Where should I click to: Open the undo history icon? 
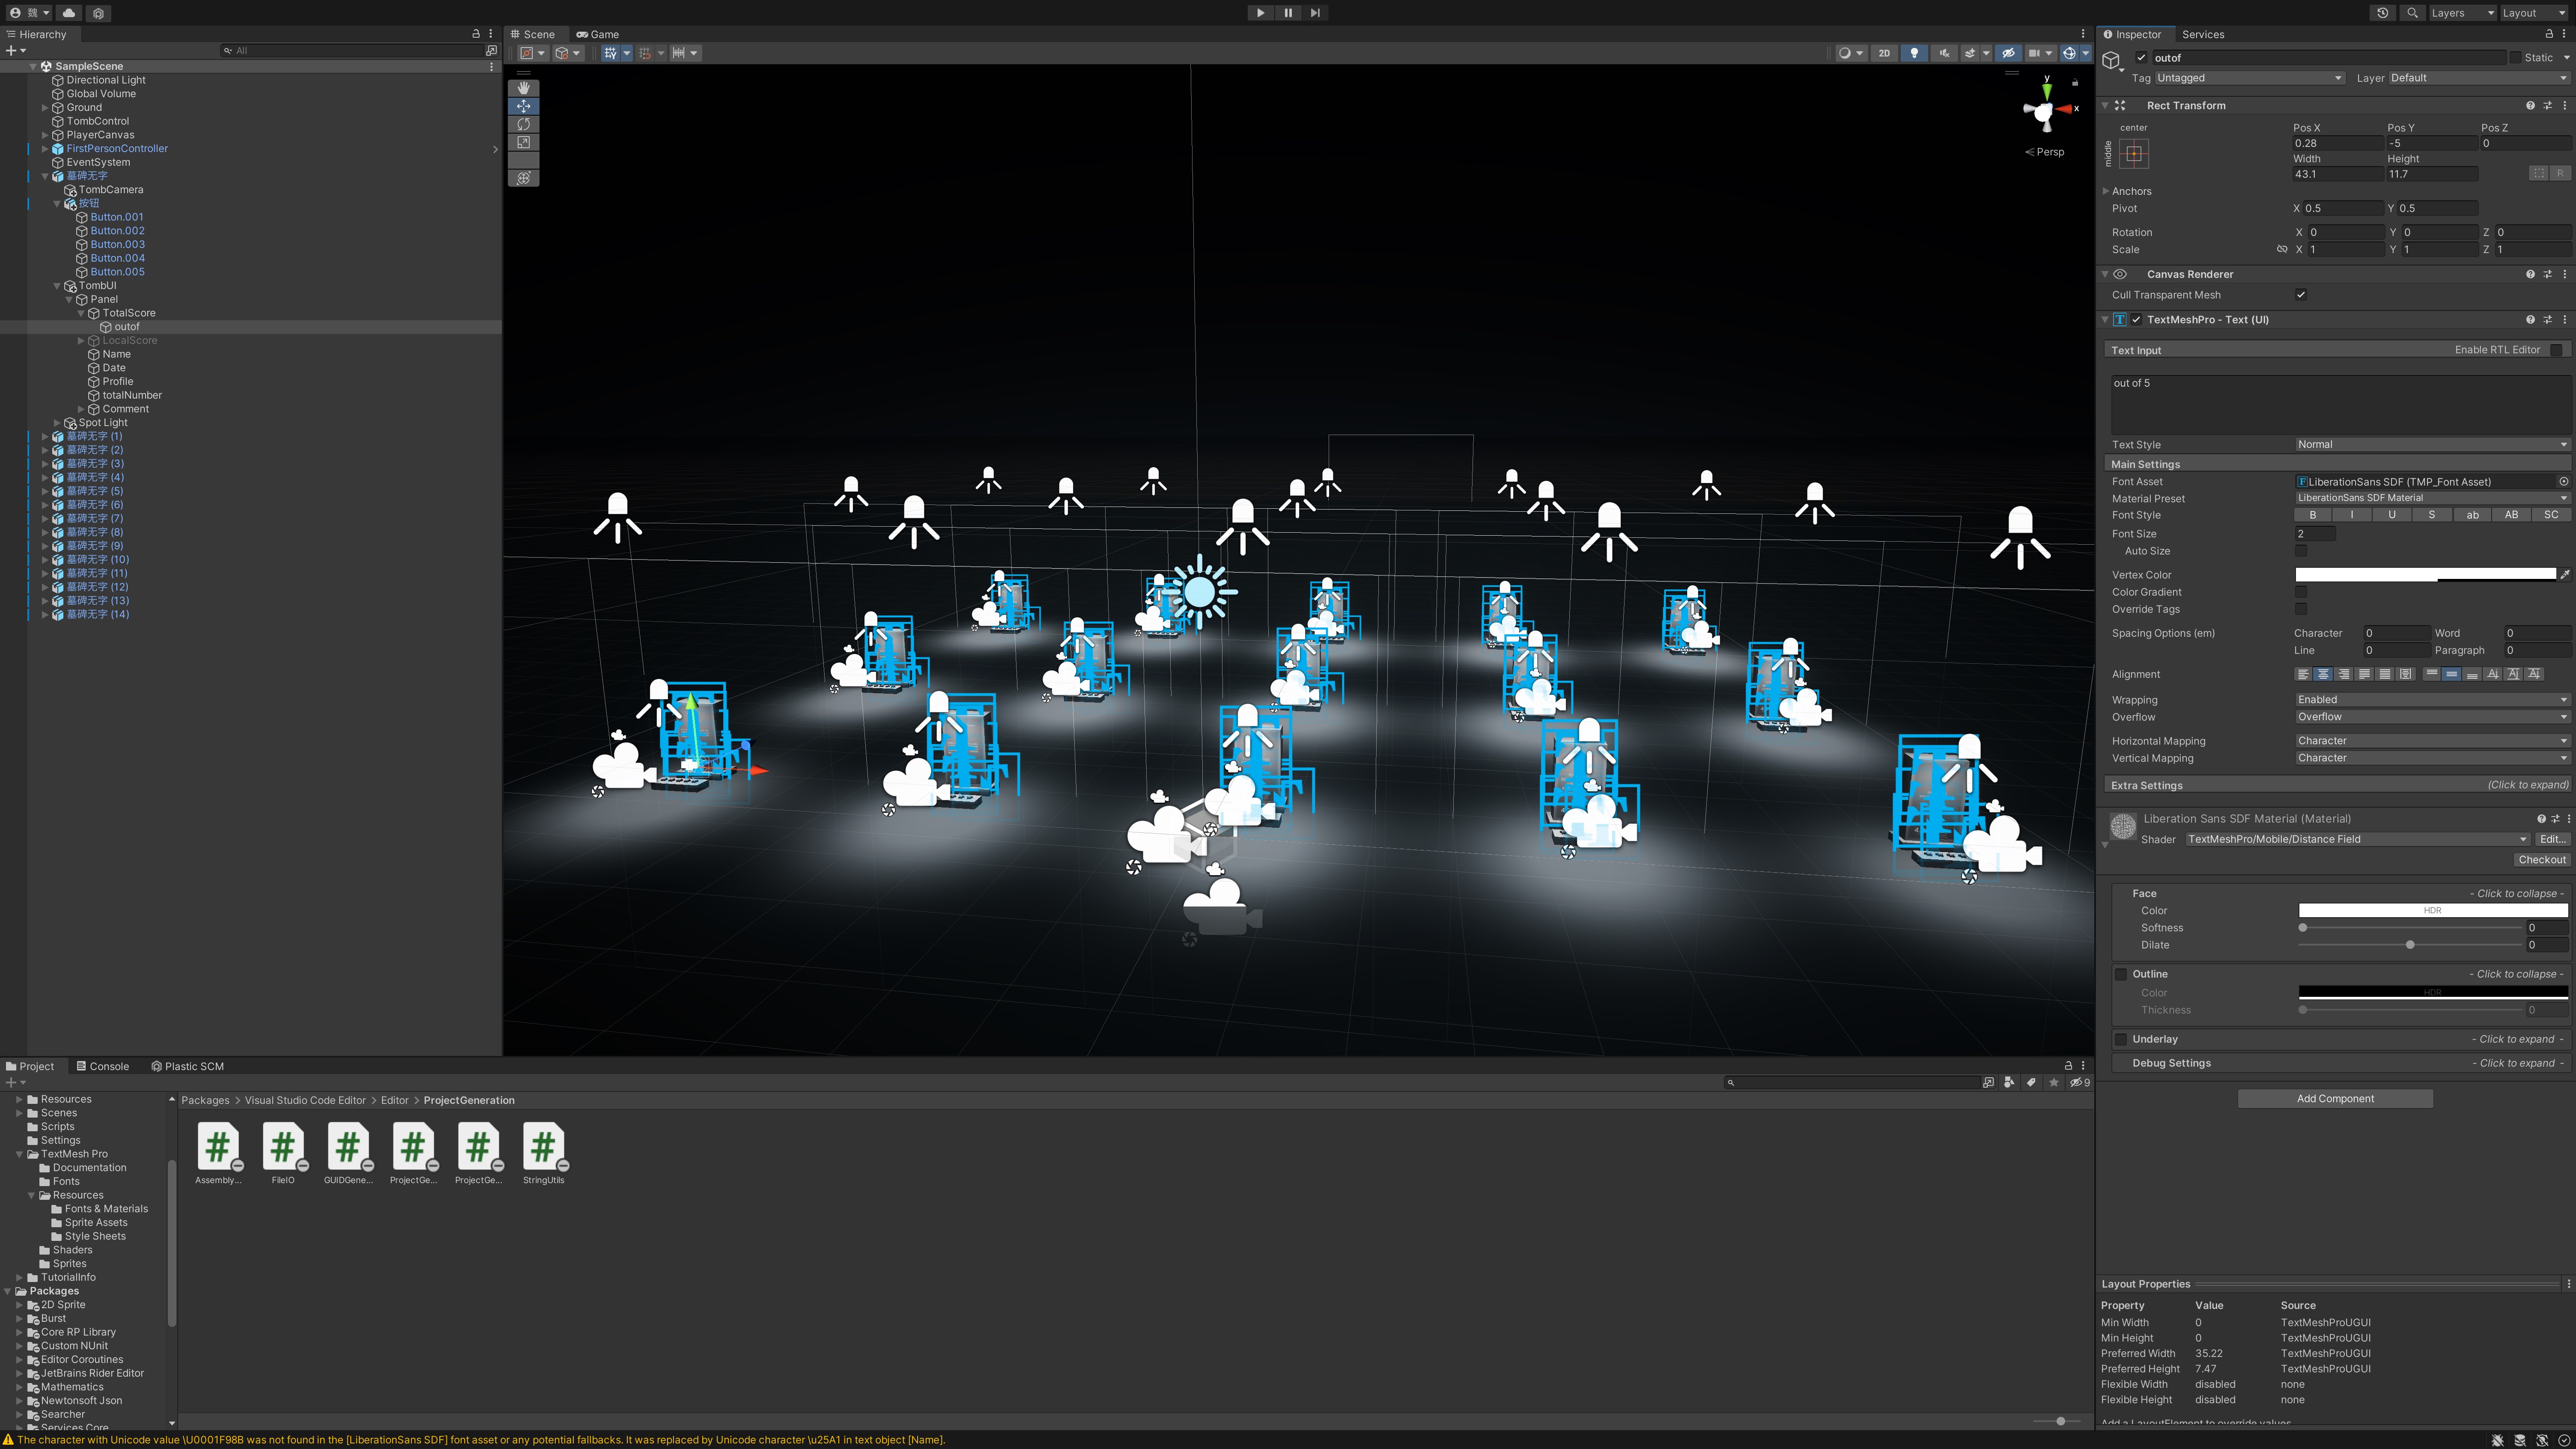point(2383,13)
